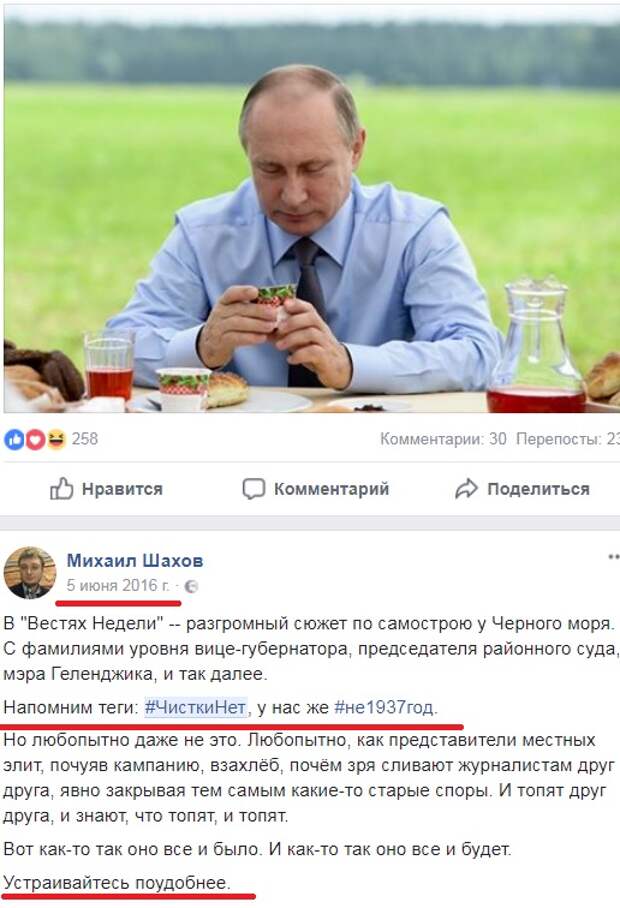620x908 pixels.
Task: Open Михаил Шахов profile picture
Action: [30, 573]
